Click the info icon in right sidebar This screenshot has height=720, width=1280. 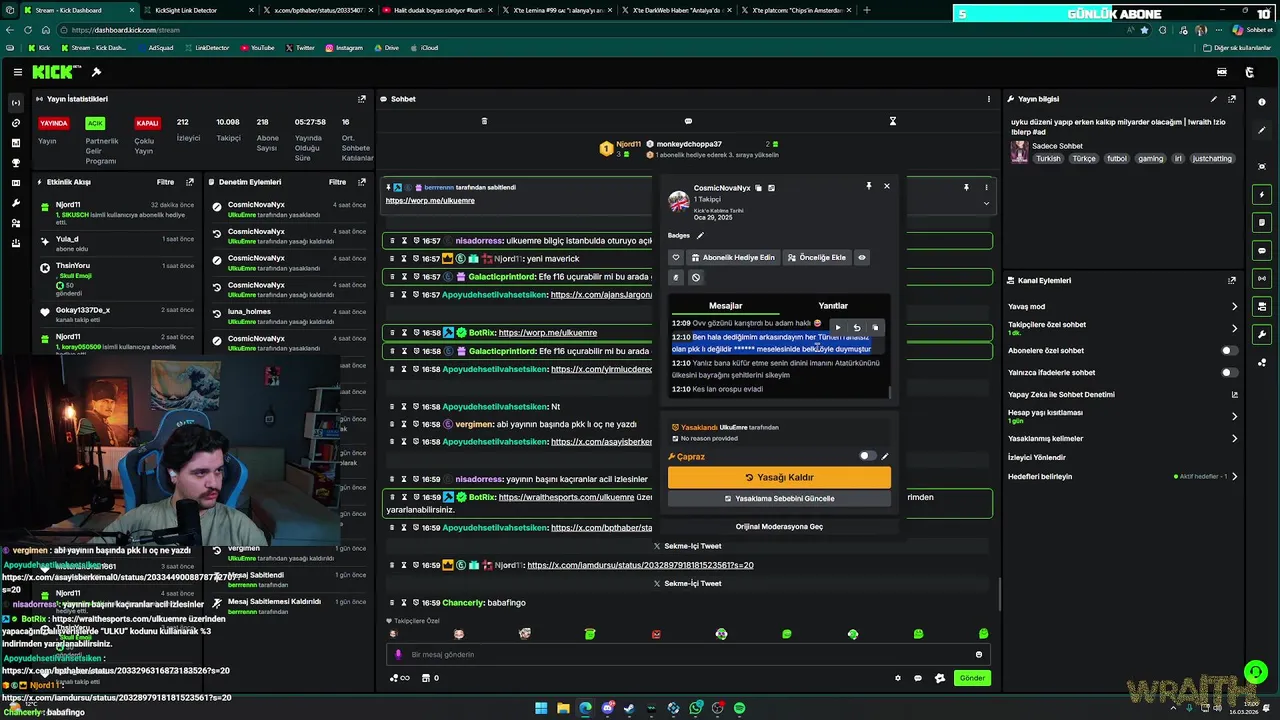[1262, 103]
